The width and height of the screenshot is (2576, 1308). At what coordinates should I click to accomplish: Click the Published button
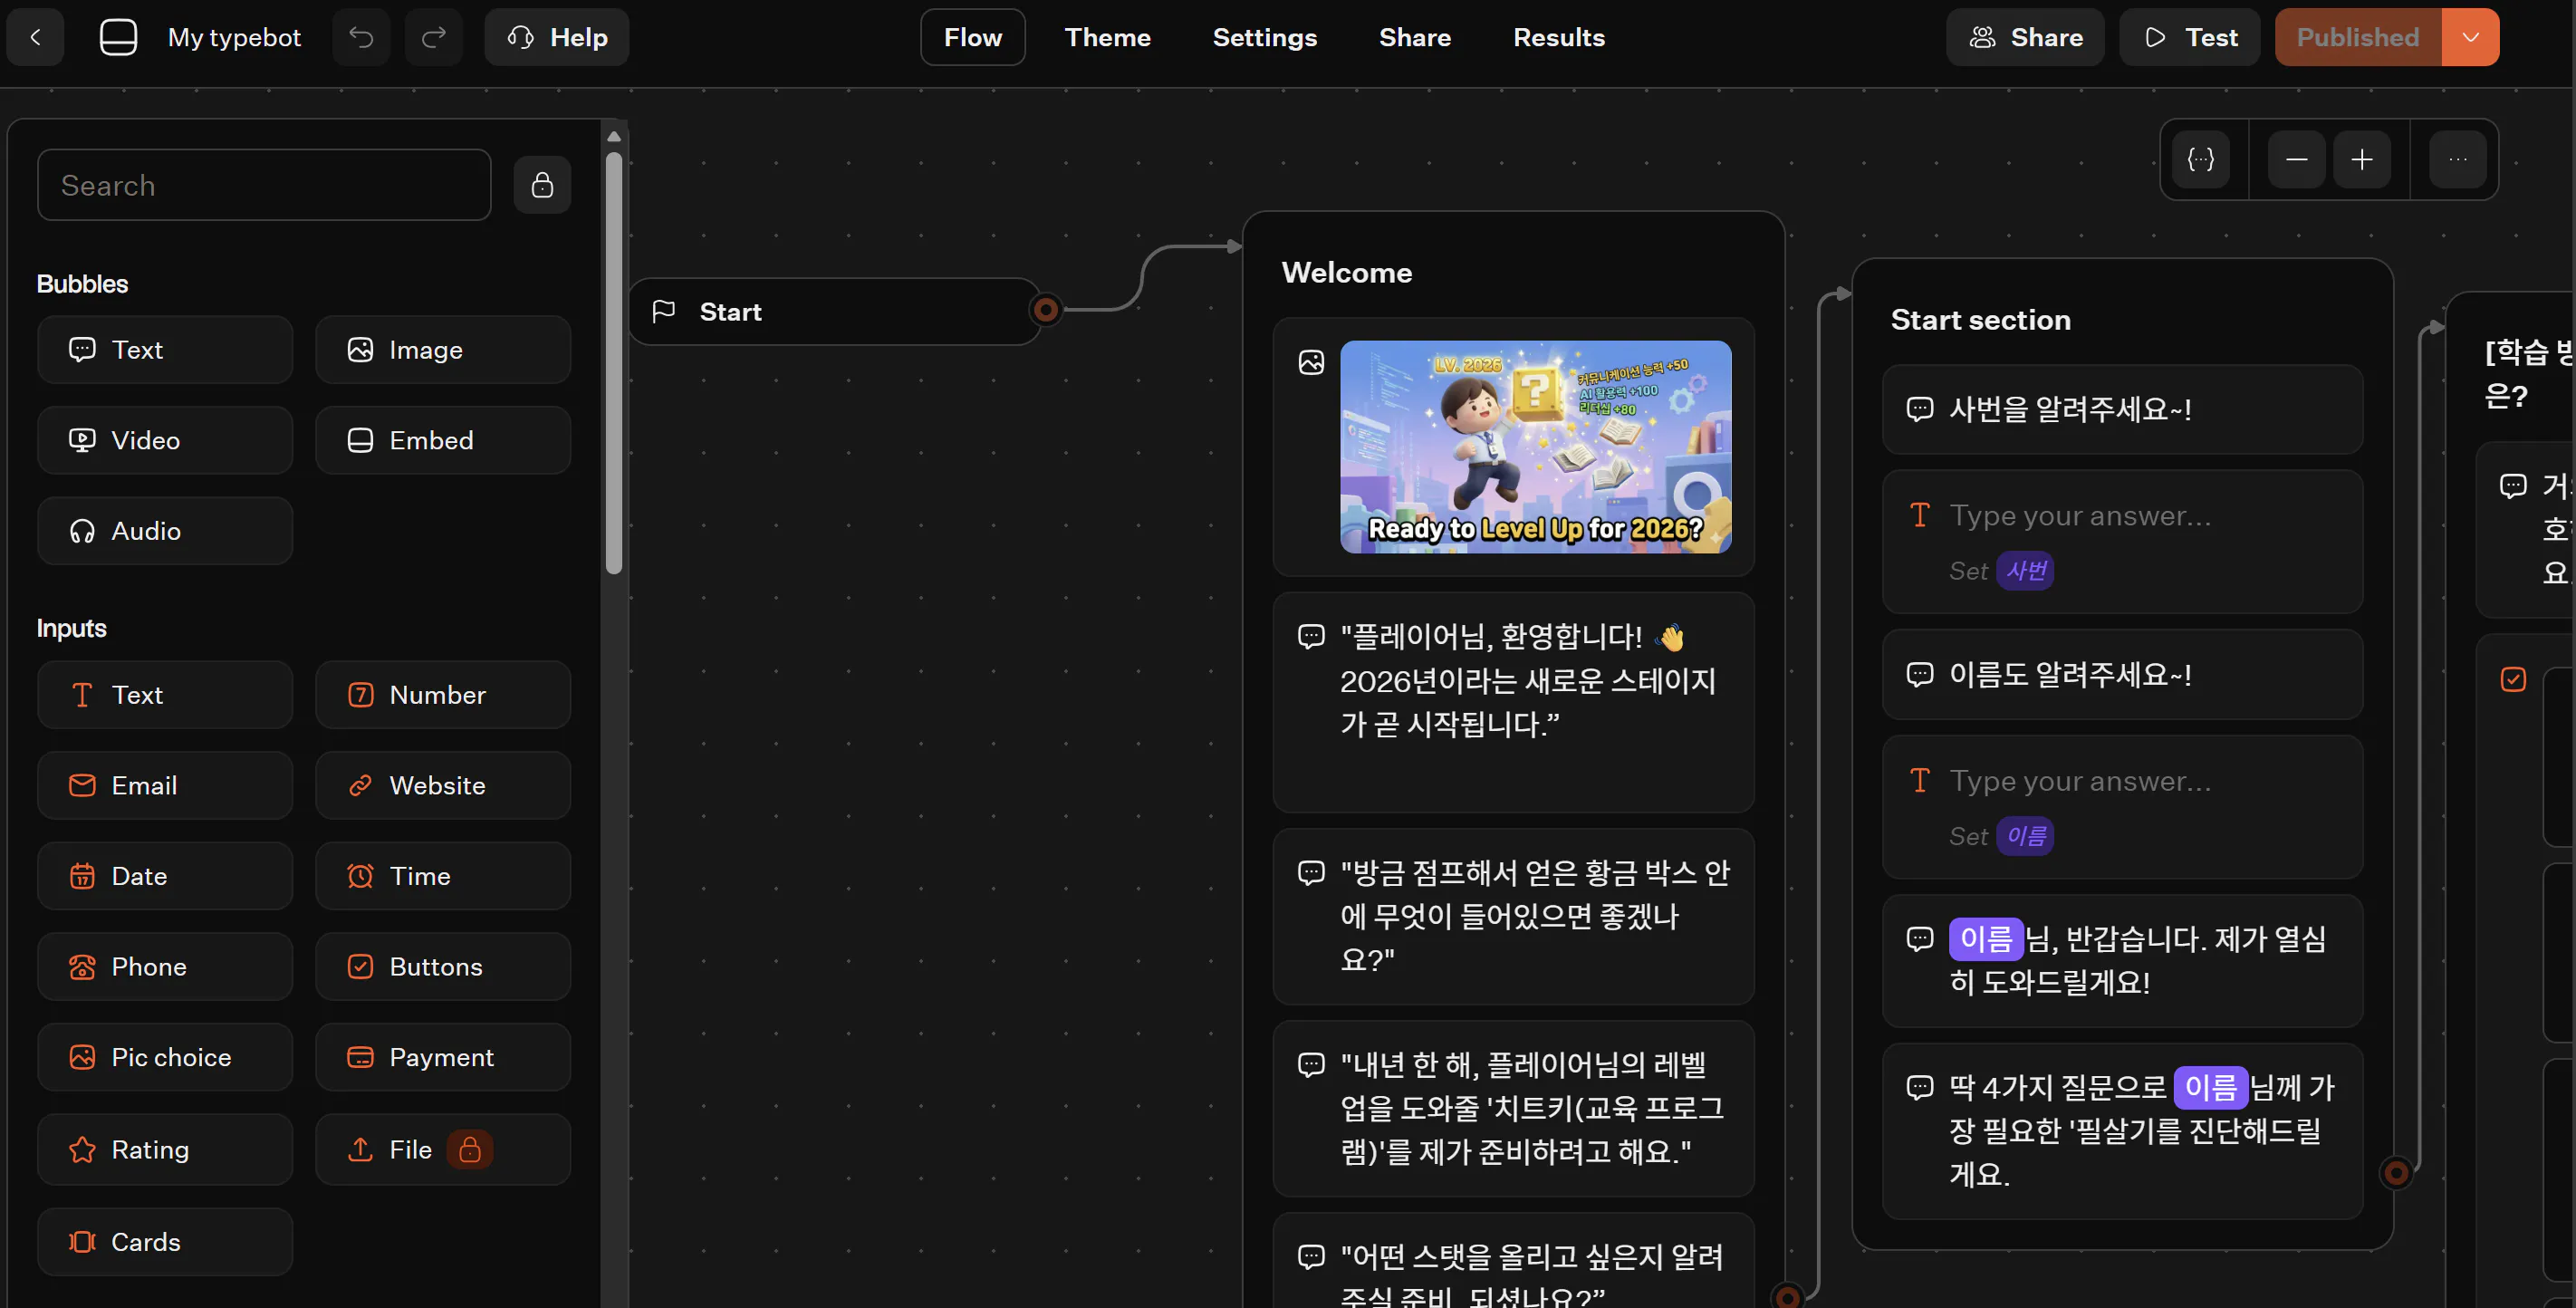pyautogui.click(x=2358, y=37)
